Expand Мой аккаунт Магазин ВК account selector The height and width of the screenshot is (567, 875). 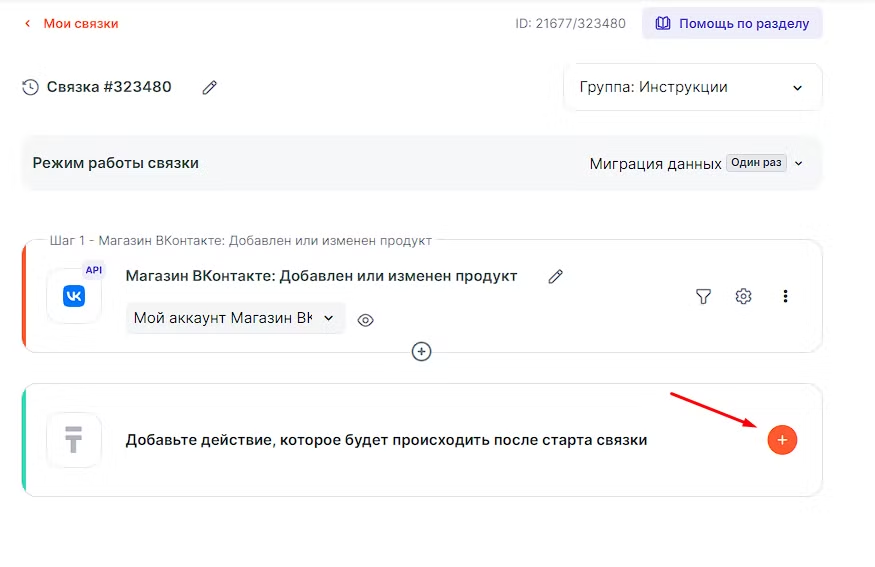point(235,318)
